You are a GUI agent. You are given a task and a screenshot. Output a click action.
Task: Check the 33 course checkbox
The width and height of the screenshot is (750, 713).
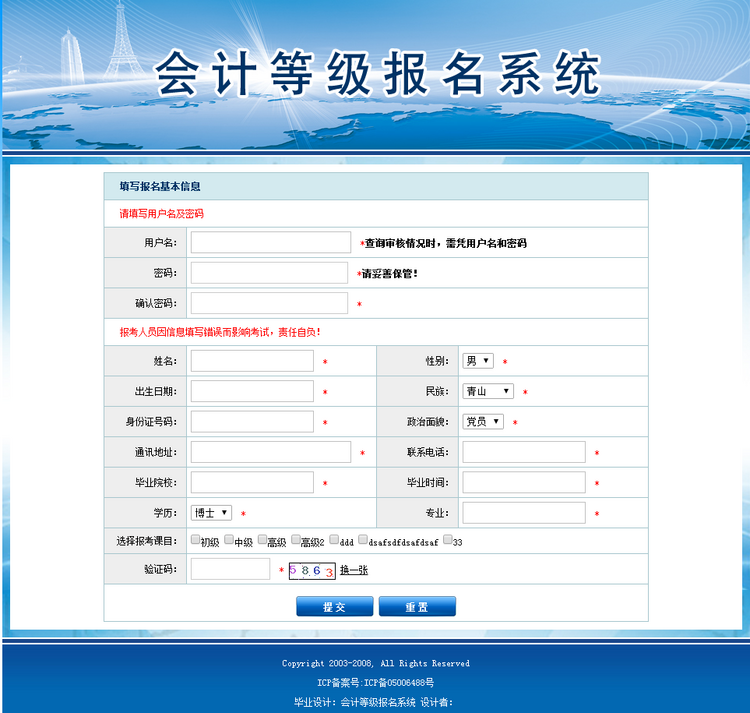tap(447, 539)
